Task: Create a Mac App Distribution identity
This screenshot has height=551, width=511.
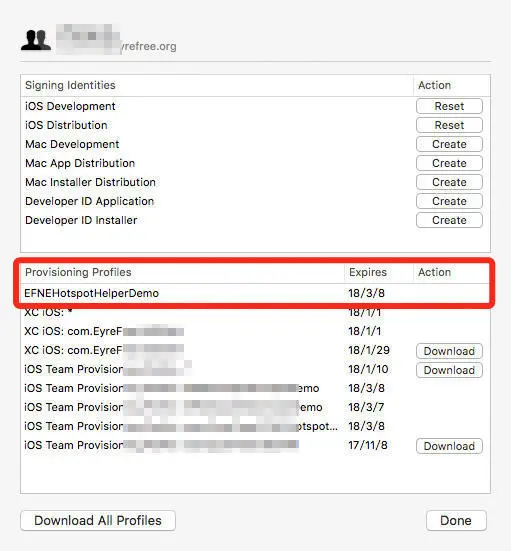Action: point(449,163)
